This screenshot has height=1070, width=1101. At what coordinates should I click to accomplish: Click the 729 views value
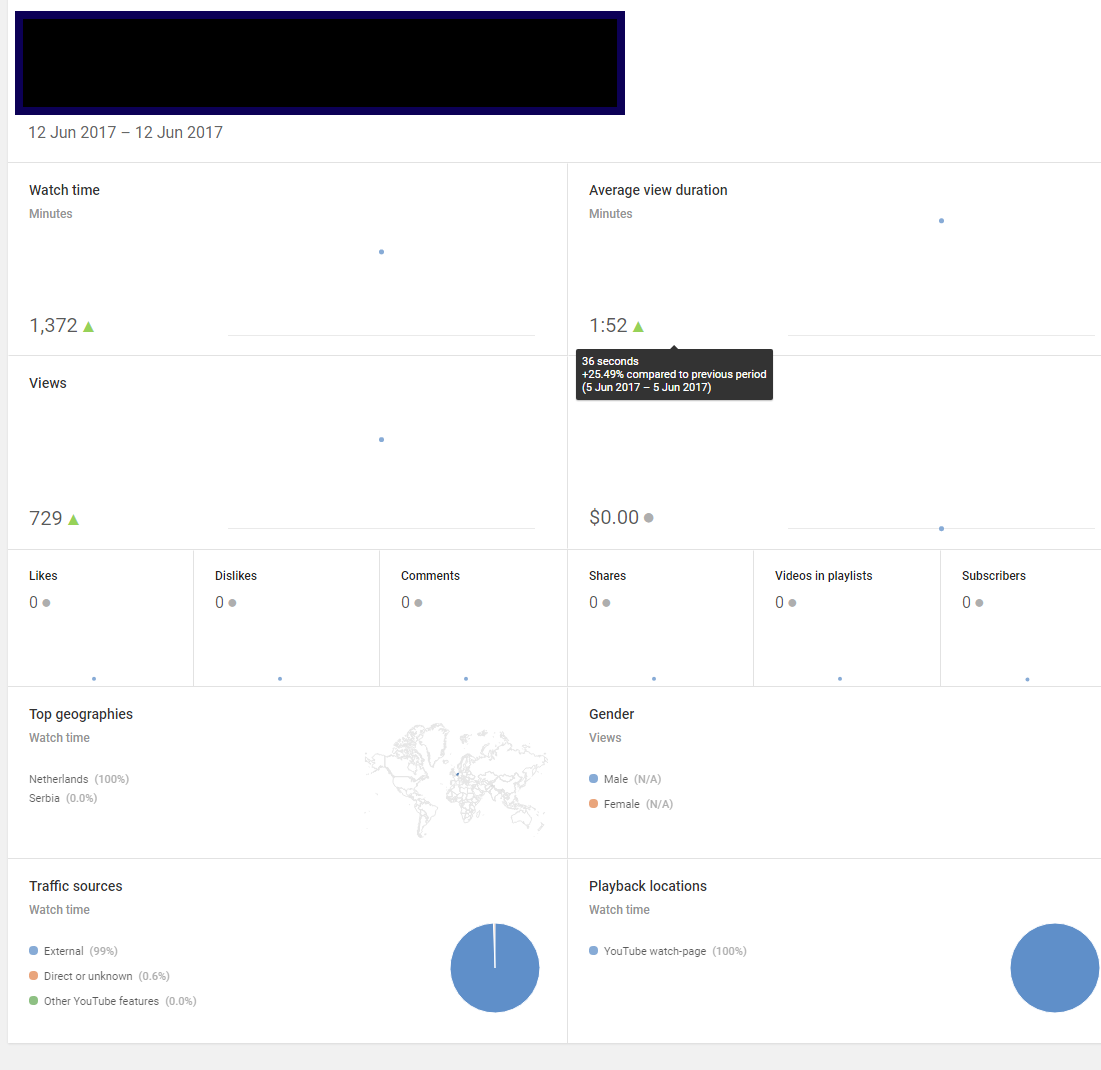[x=46, y=519]
